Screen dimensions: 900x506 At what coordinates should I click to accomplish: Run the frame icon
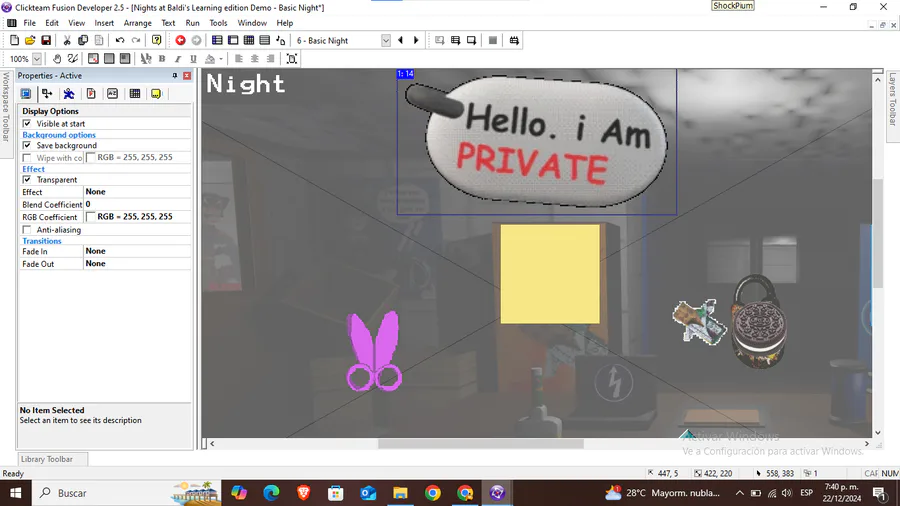click(x=471, y=40)
